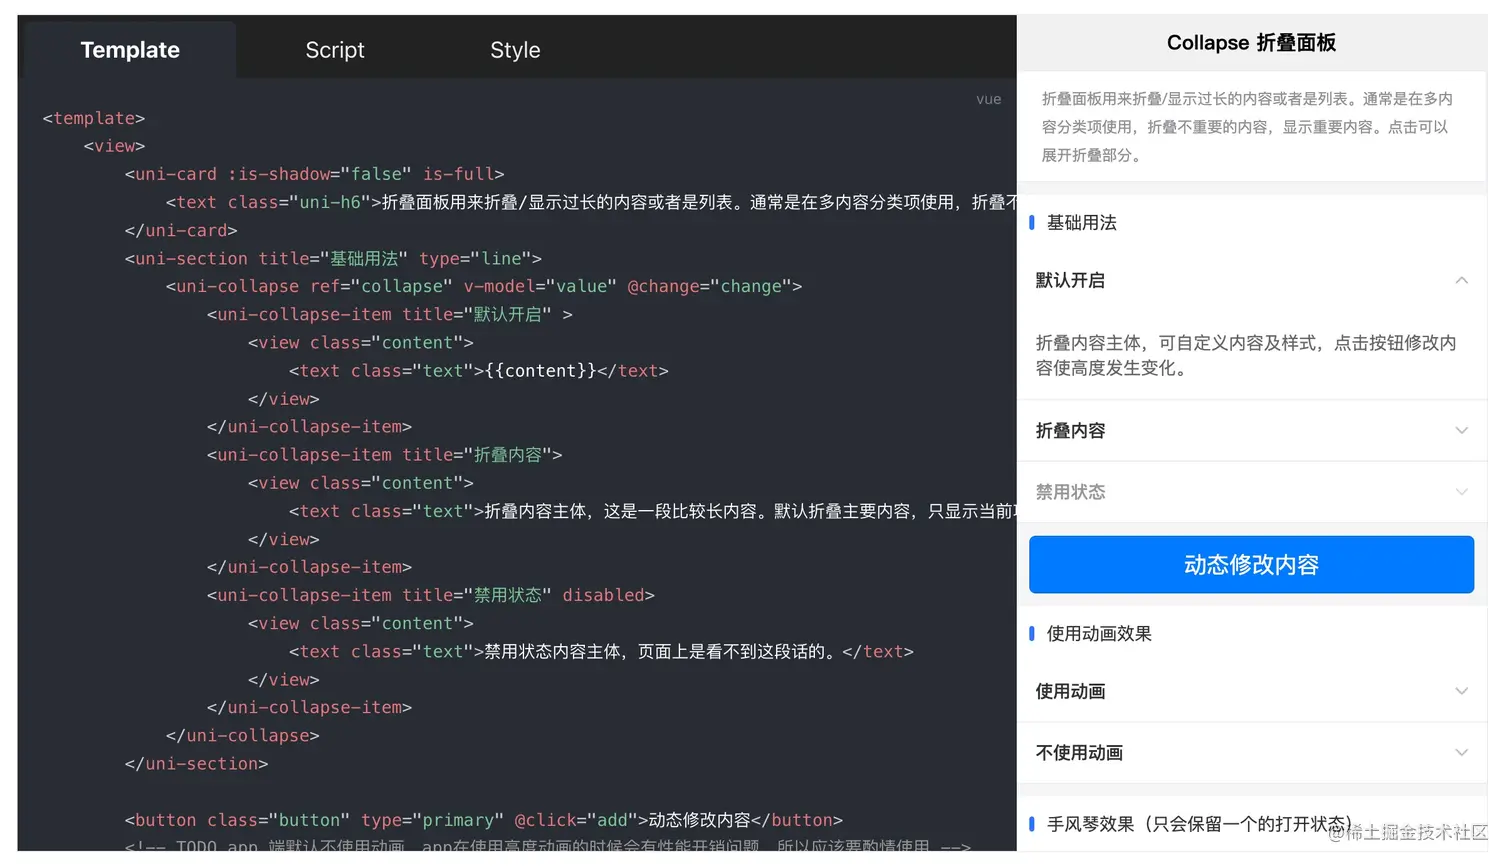Click the 不使用动画 collapse title
The height and width of the screenshot is (866, 1512).
1079,753
